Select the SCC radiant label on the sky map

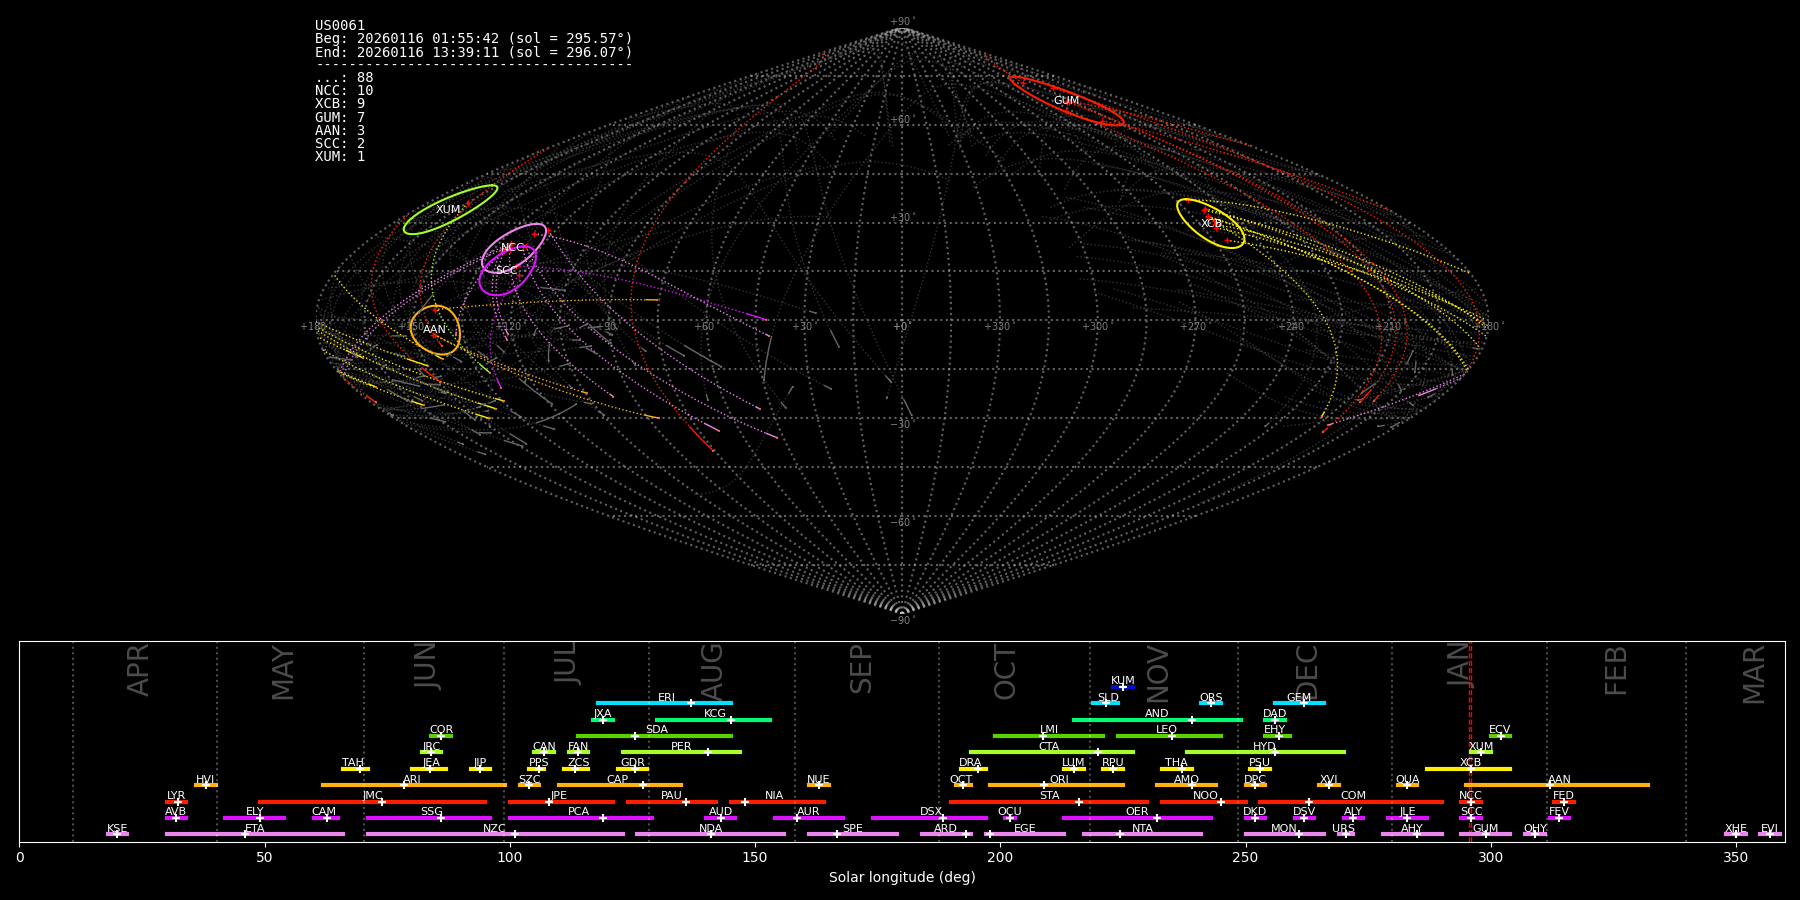[507, 271]
